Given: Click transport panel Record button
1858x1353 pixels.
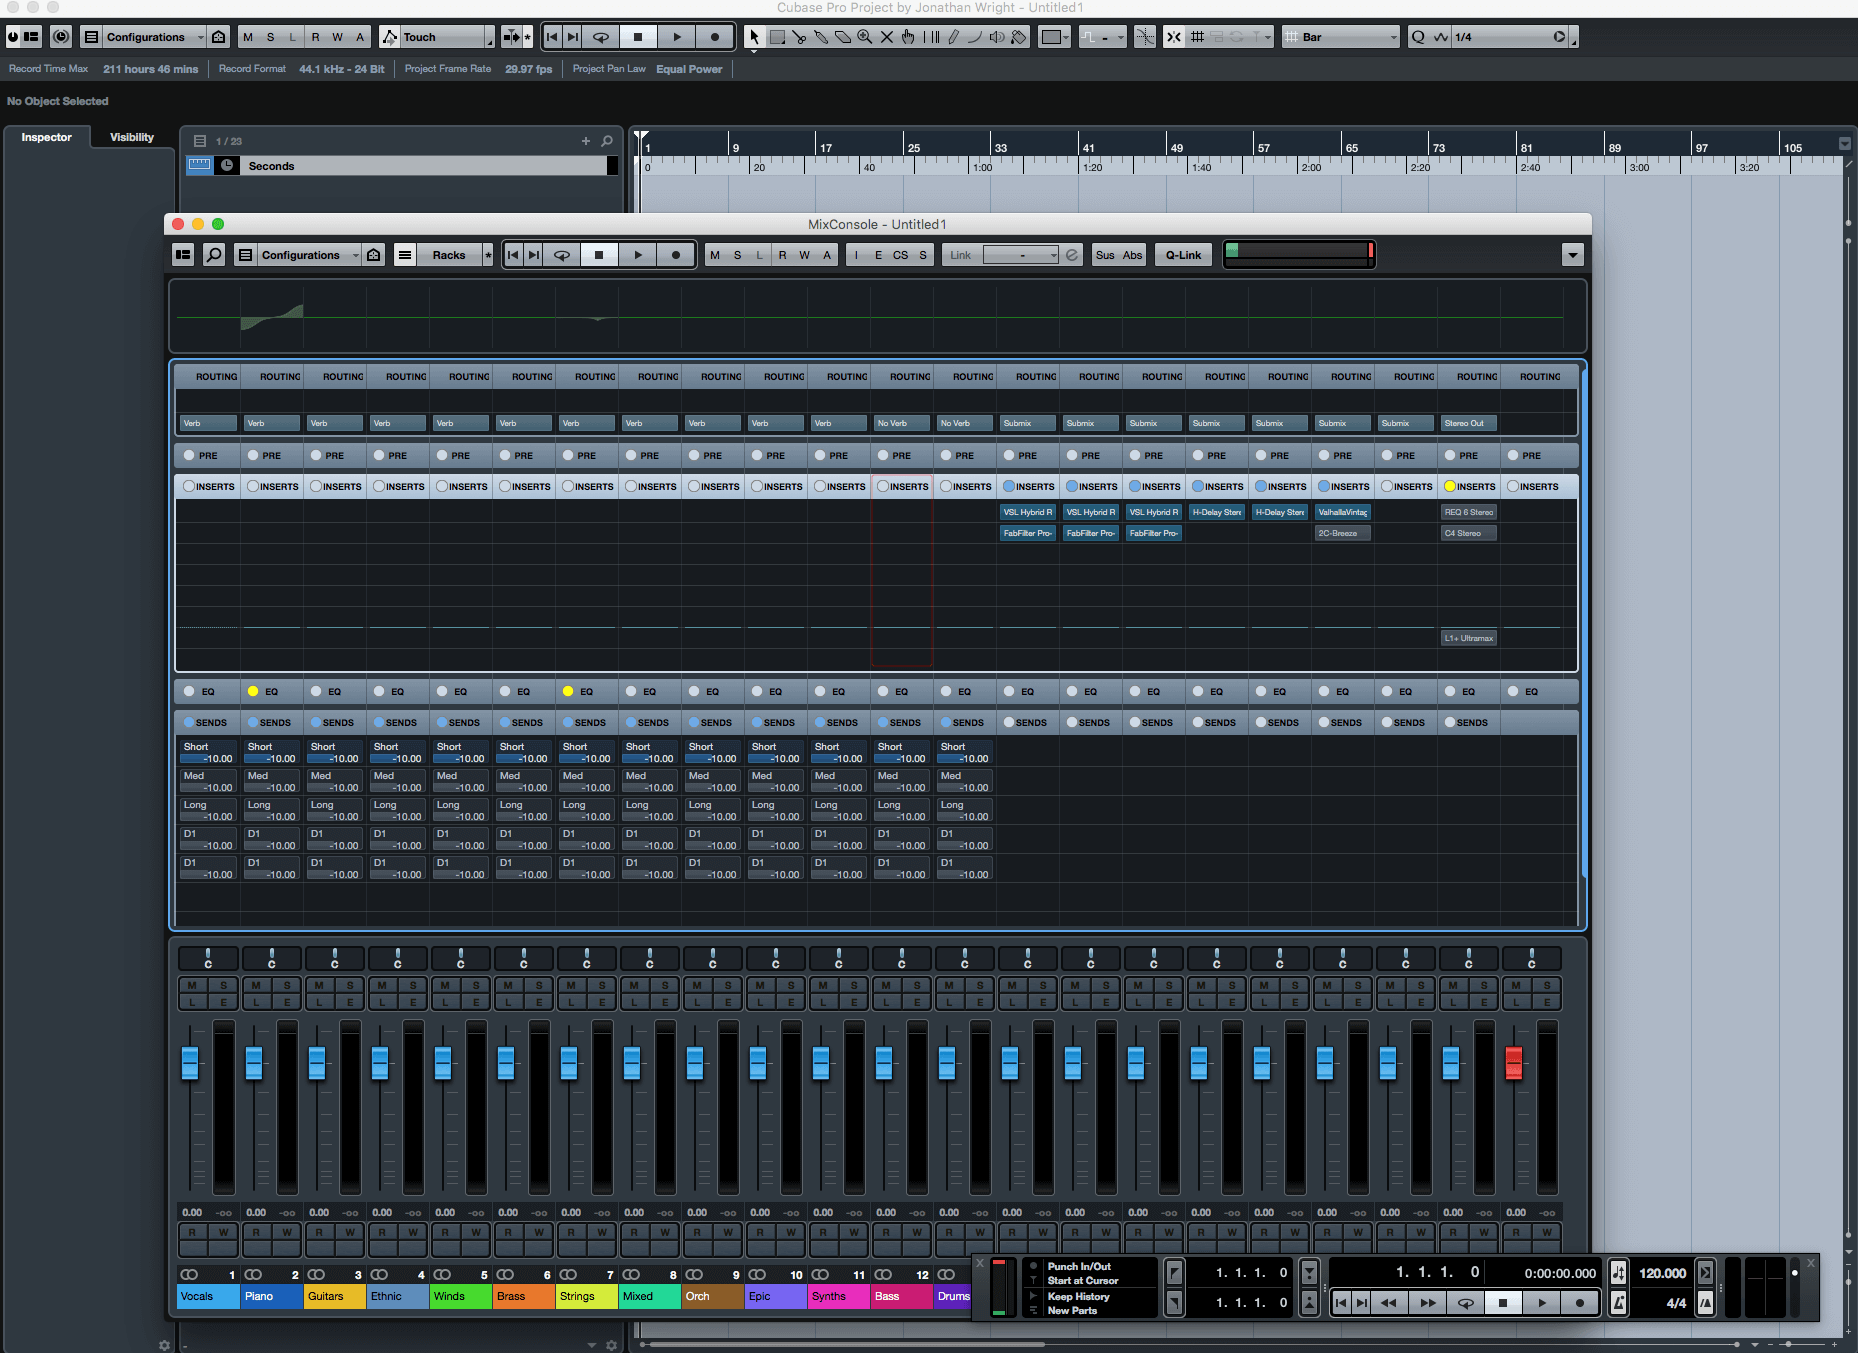Looking at the screenshot, I should click(x=1580, y=1302).
